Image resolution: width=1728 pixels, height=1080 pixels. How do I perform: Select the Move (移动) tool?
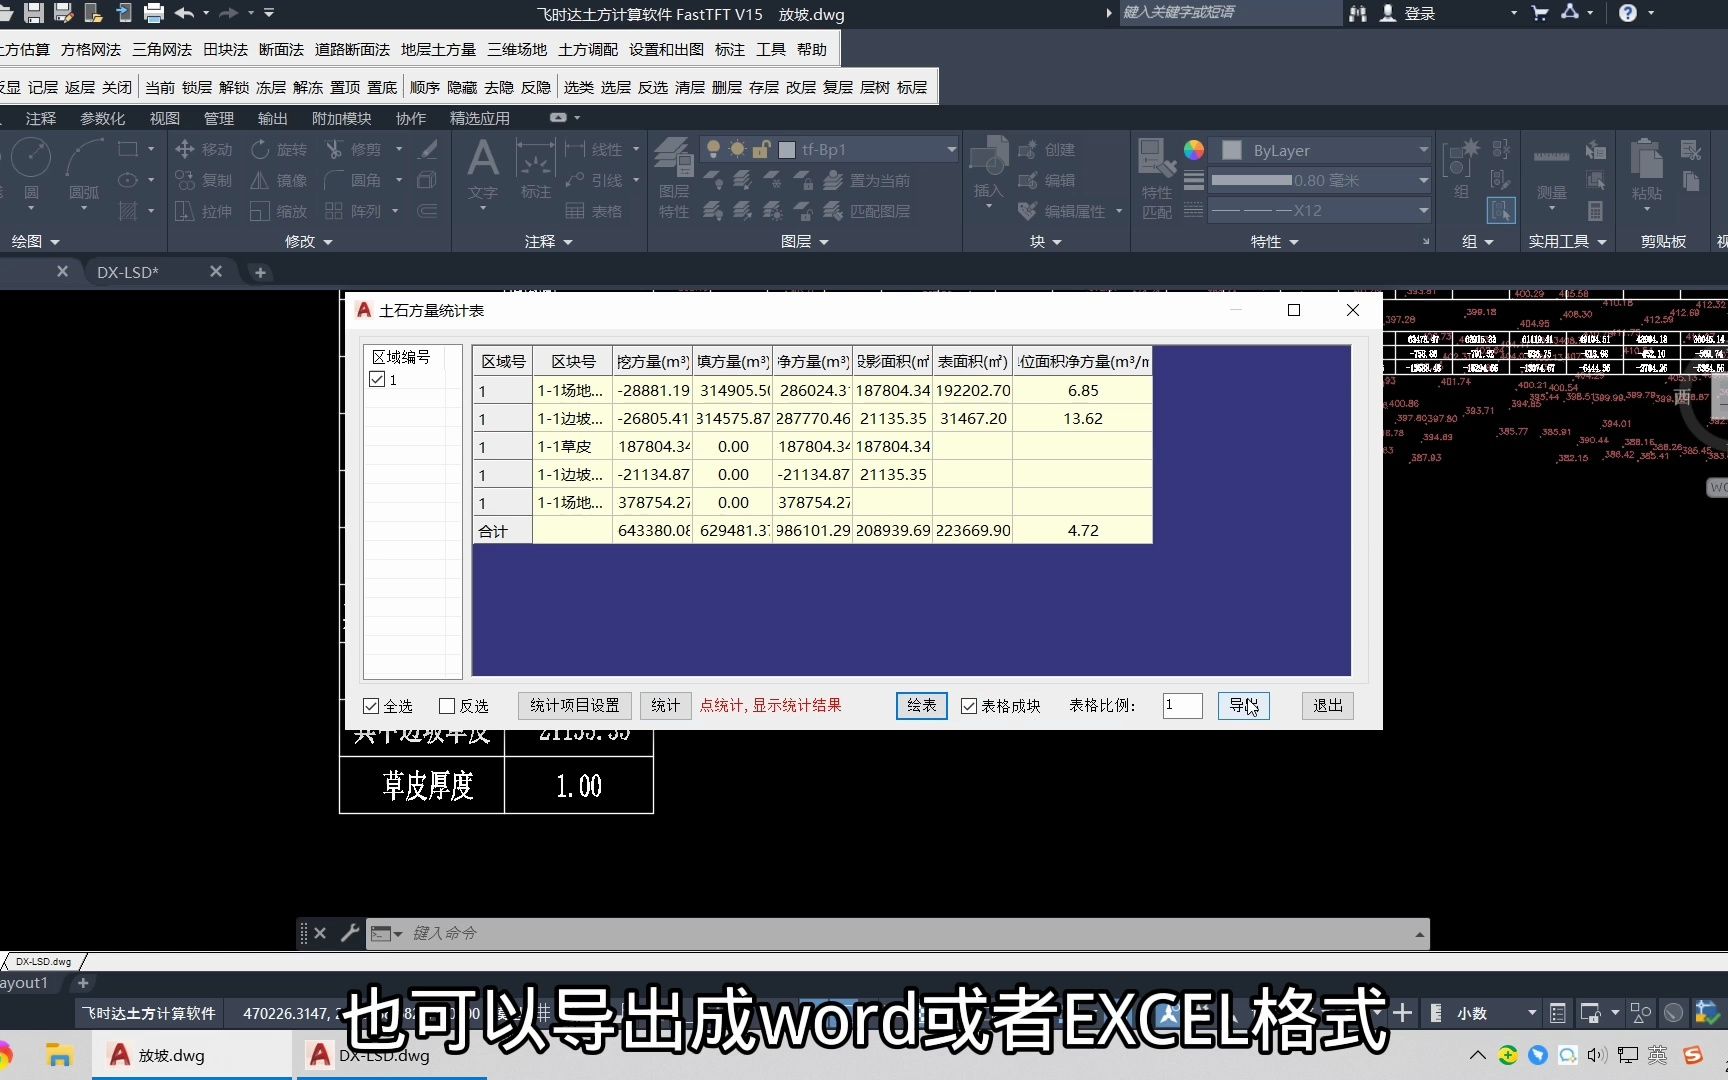[x=205, y=149]
